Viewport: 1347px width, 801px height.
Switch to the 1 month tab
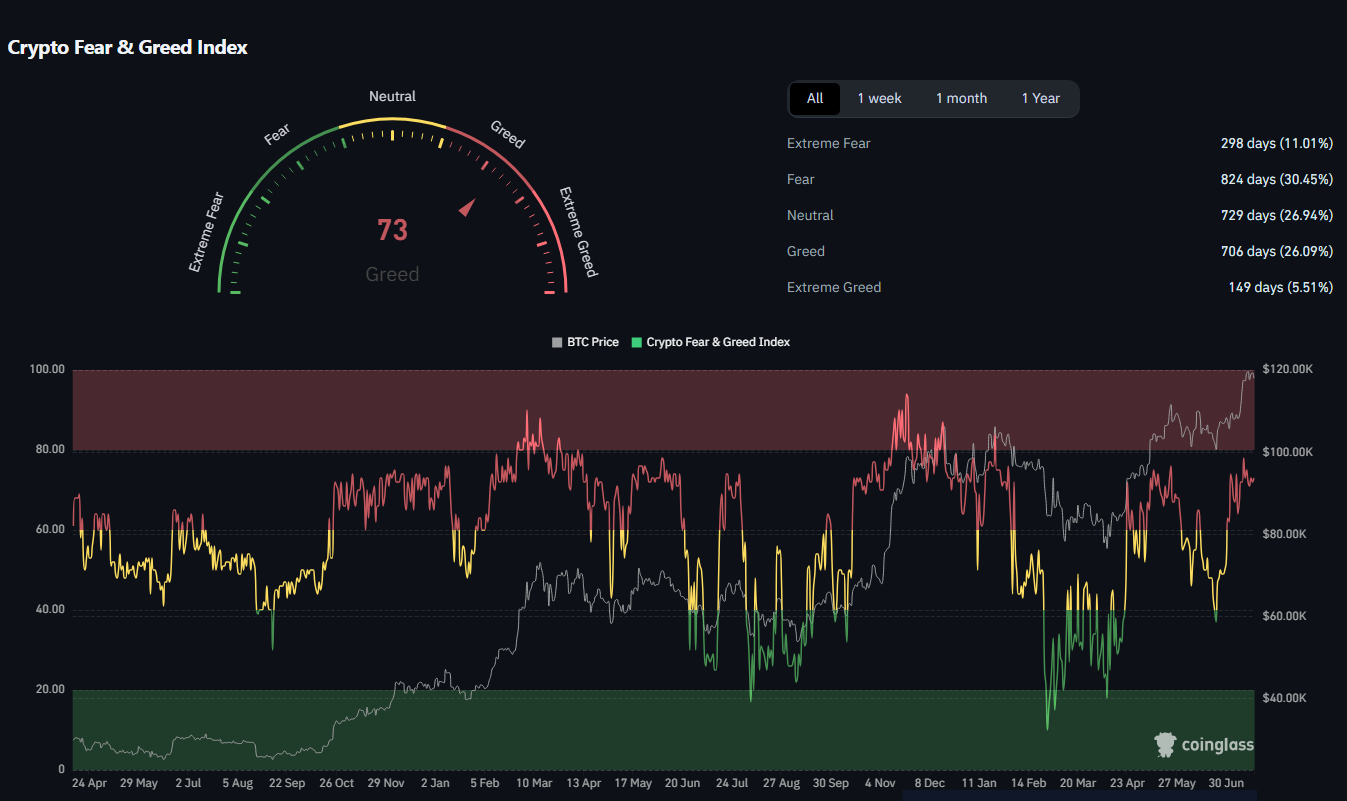coord(961,98)
